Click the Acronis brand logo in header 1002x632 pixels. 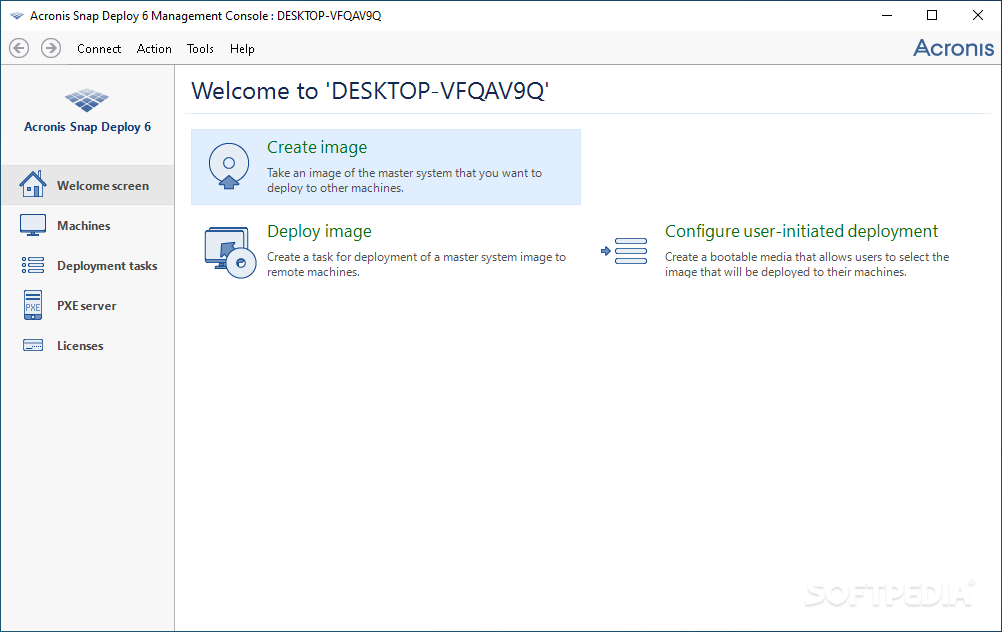(x=953, y=48)
